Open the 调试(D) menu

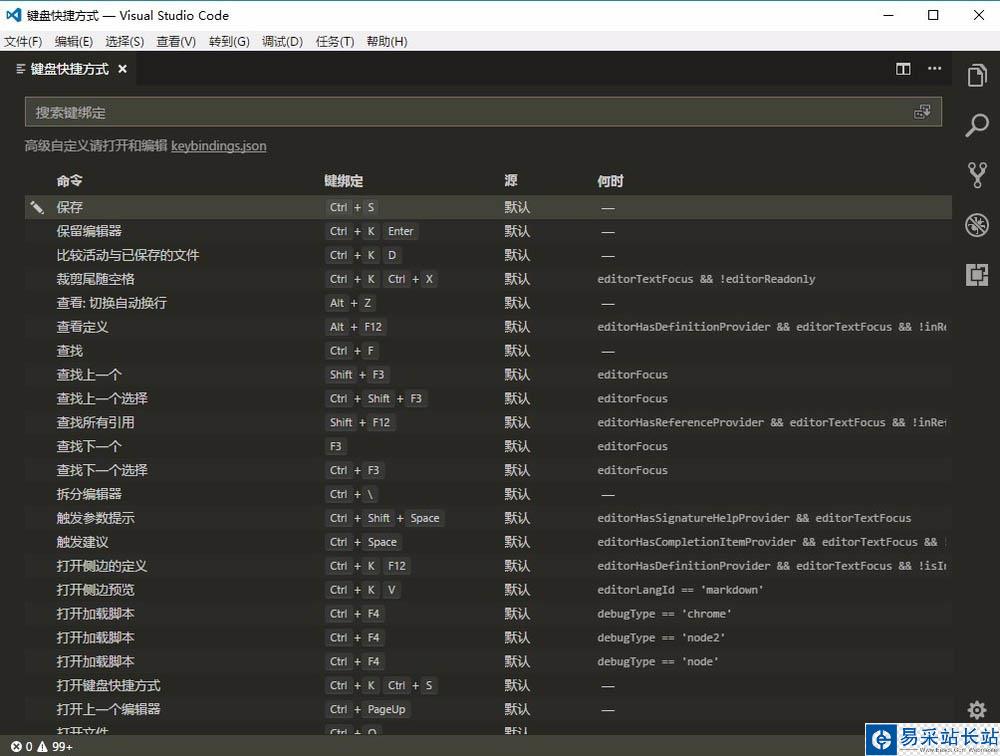pos(282,41)
